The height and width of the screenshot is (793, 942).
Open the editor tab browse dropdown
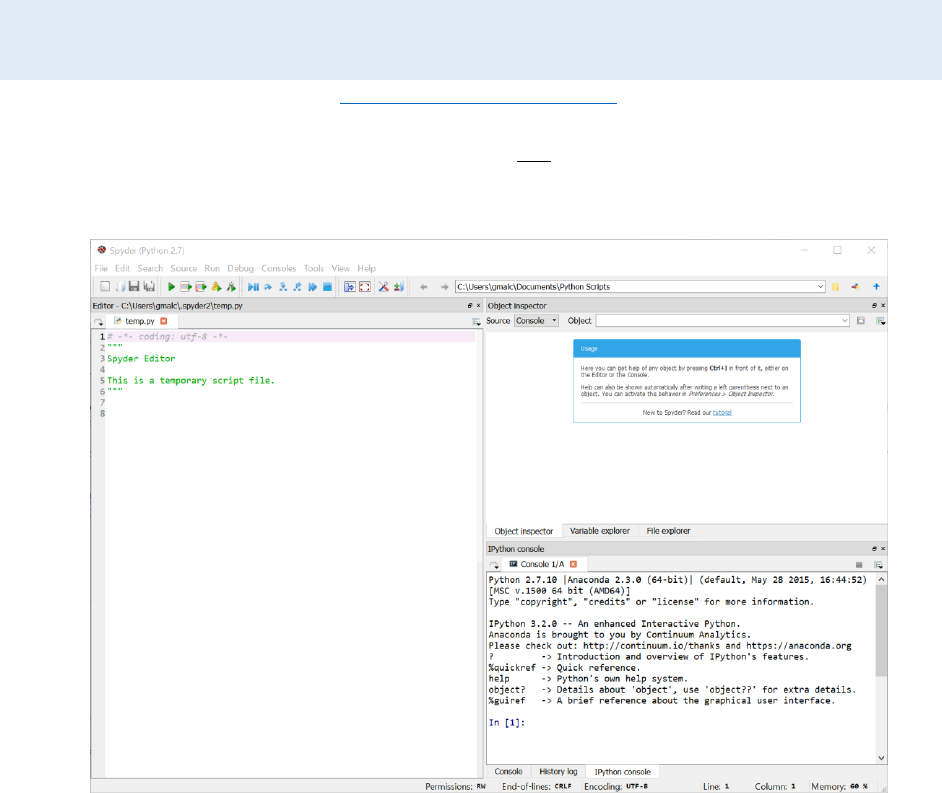pos(99,322)
